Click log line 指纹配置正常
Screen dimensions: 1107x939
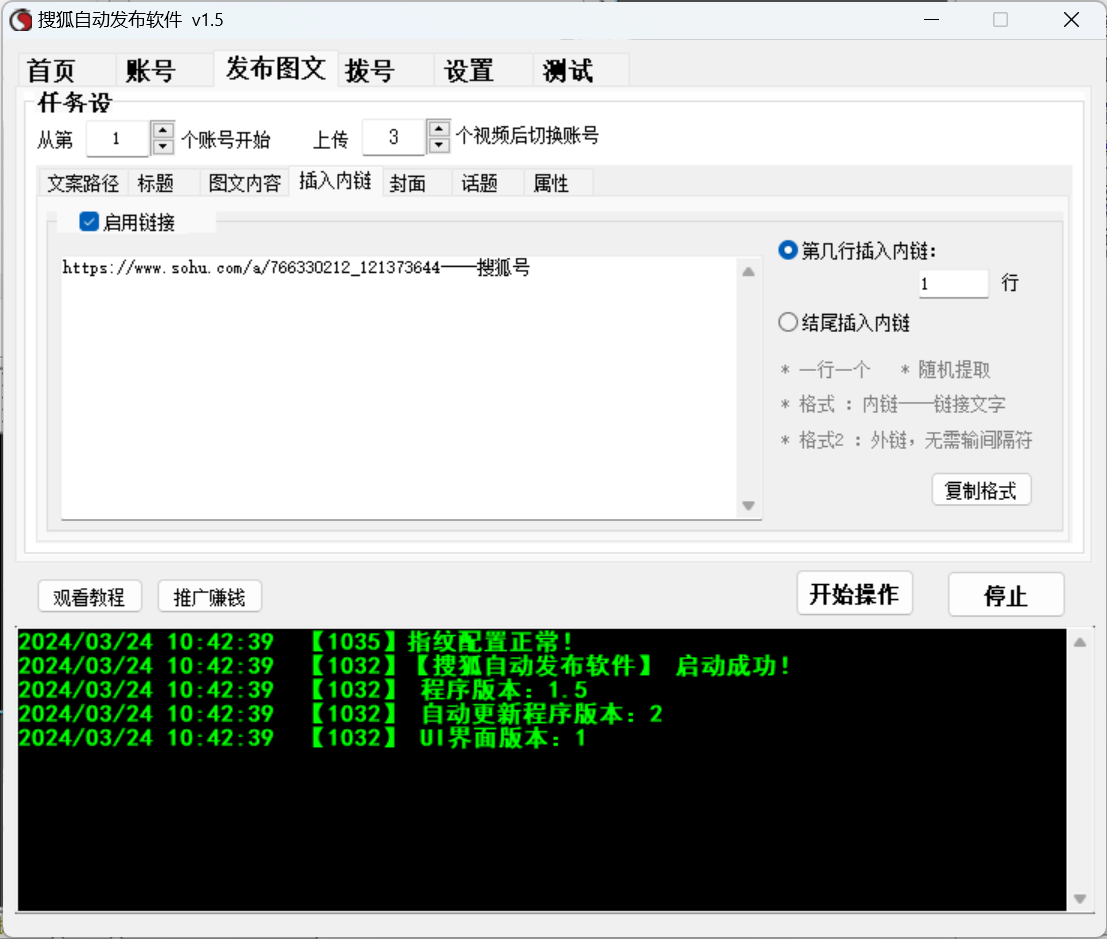[296, 642]
